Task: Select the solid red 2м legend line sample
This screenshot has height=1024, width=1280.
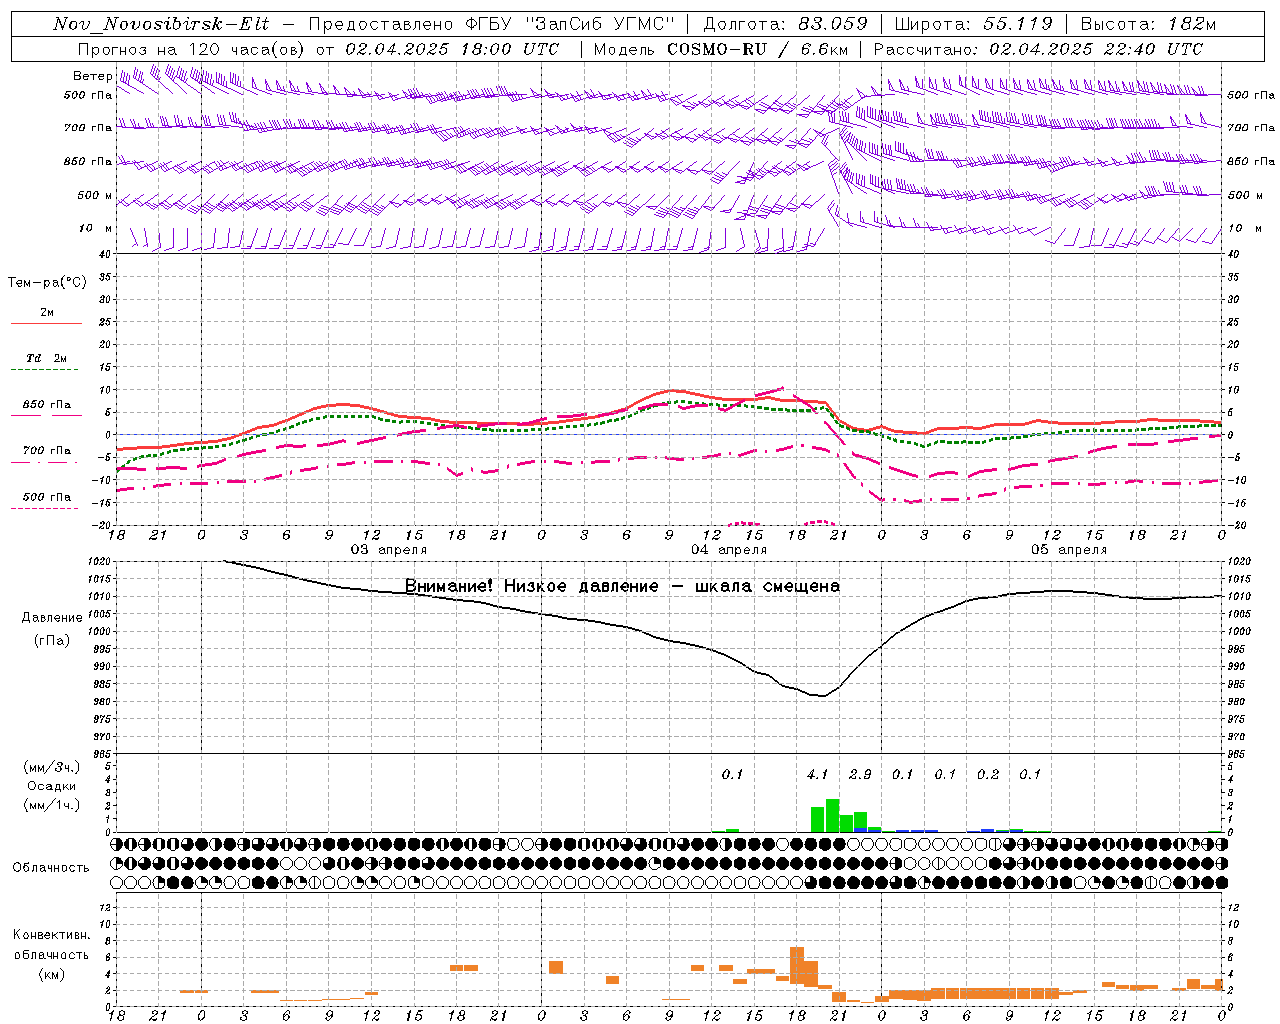Action: click(x=46, y=323)
